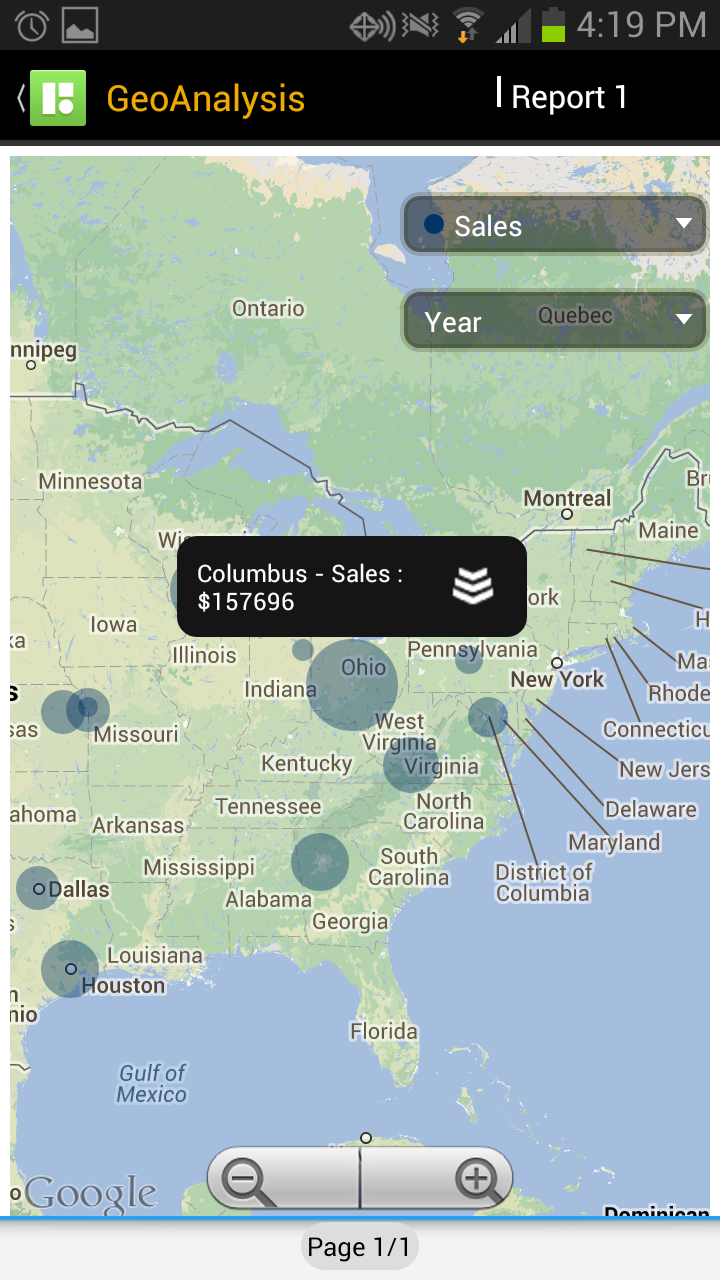Tap the GeoAnalysis title text

(x=206, y=99)
